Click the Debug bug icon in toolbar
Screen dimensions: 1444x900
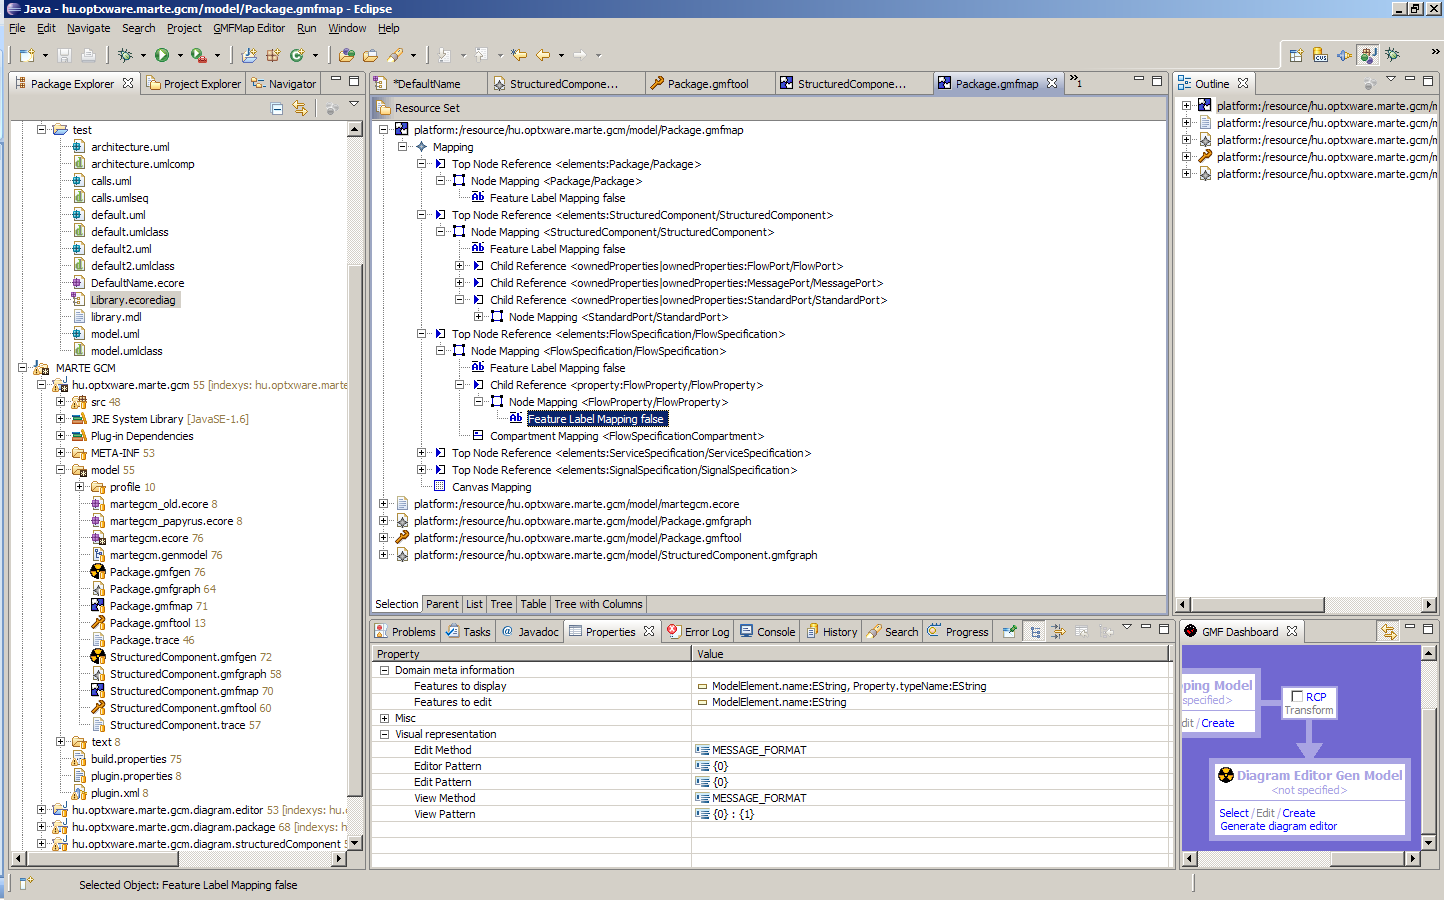125,55
